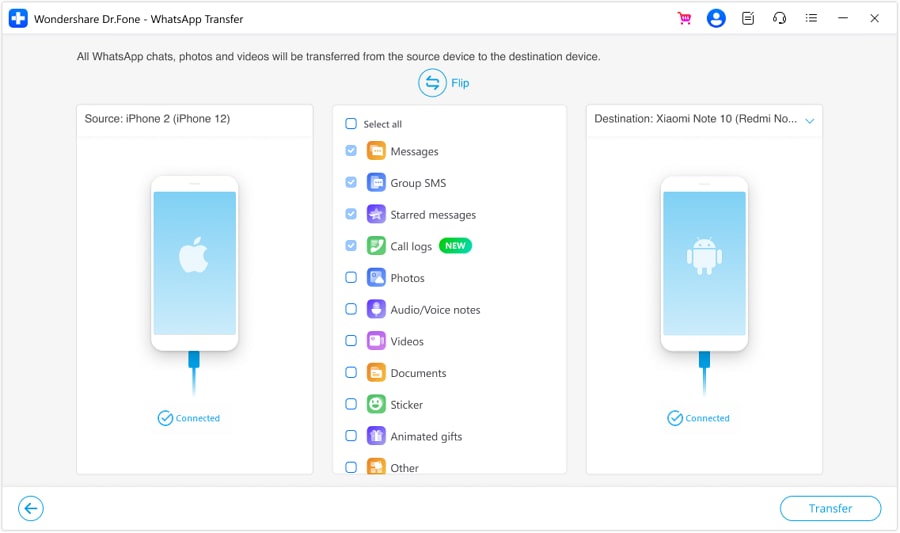Click the Other category icon
Viewport: 900px width, 533px height.
(376, 466)
